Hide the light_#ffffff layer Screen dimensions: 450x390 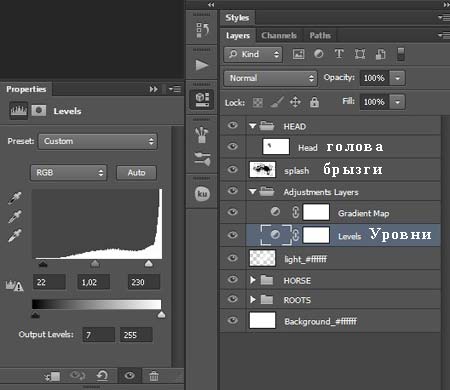point(233,258)
